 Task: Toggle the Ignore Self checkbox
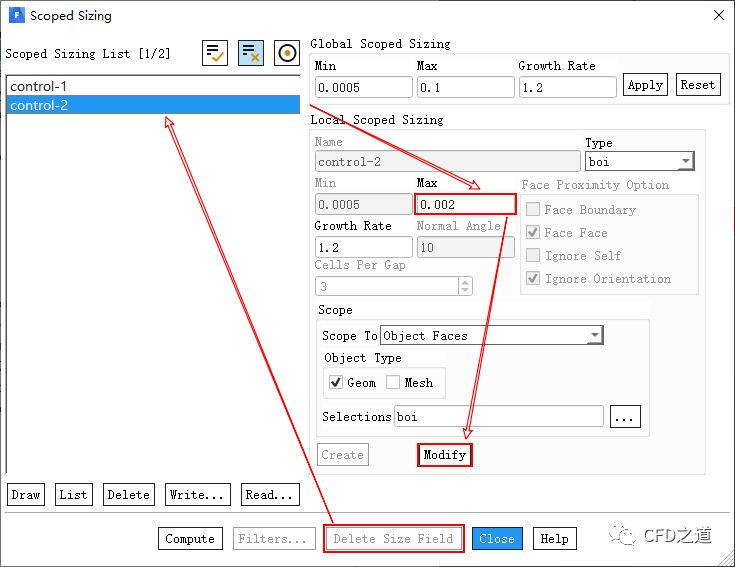[532, 255]
